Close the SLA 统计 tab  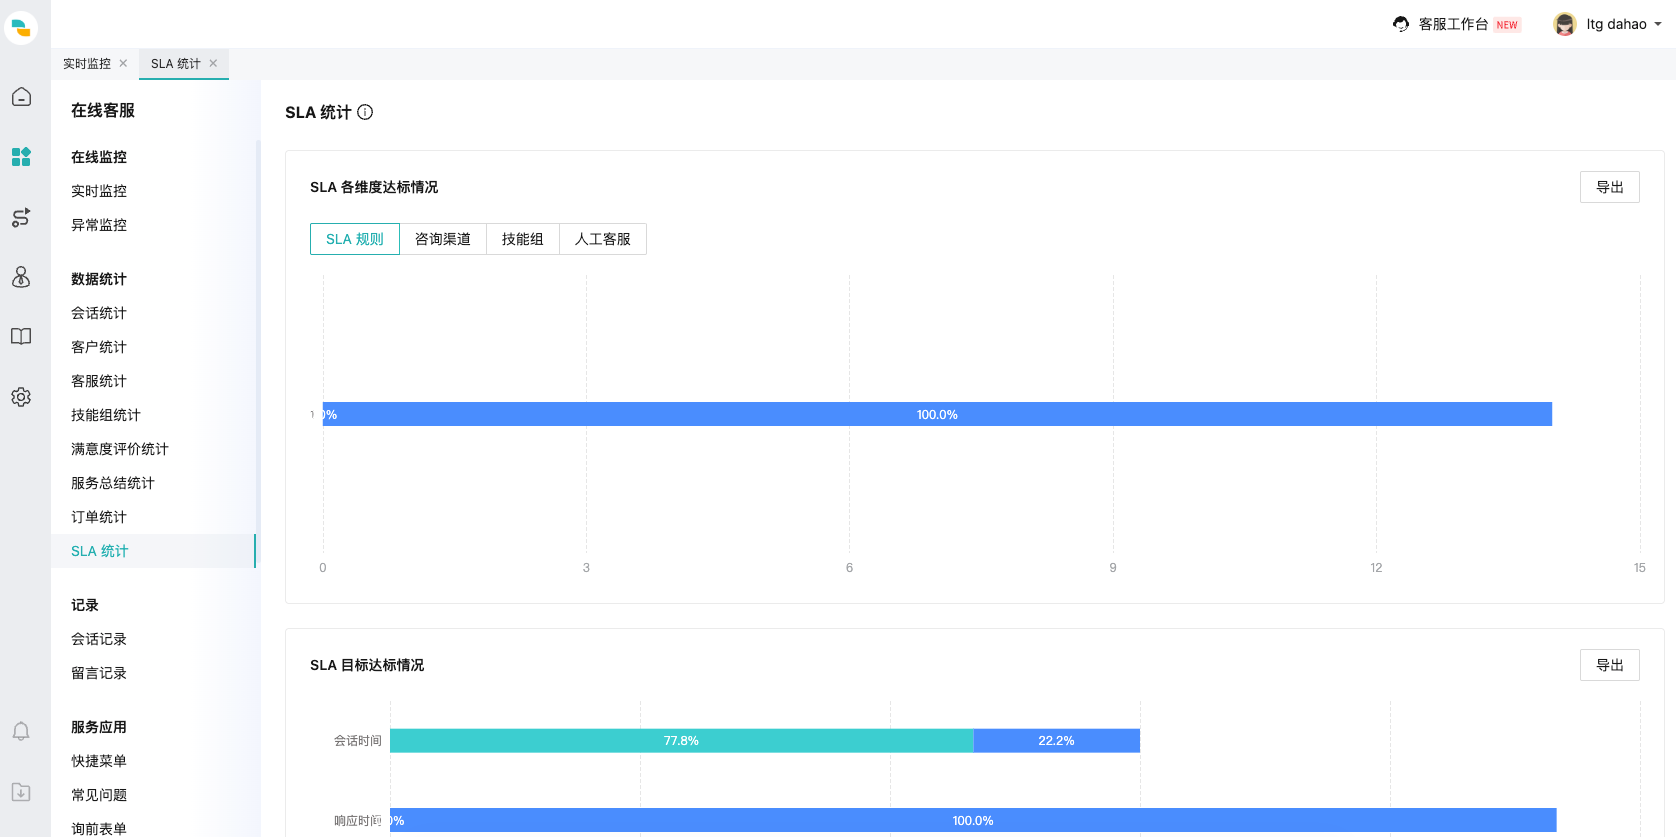pos(213,63)
